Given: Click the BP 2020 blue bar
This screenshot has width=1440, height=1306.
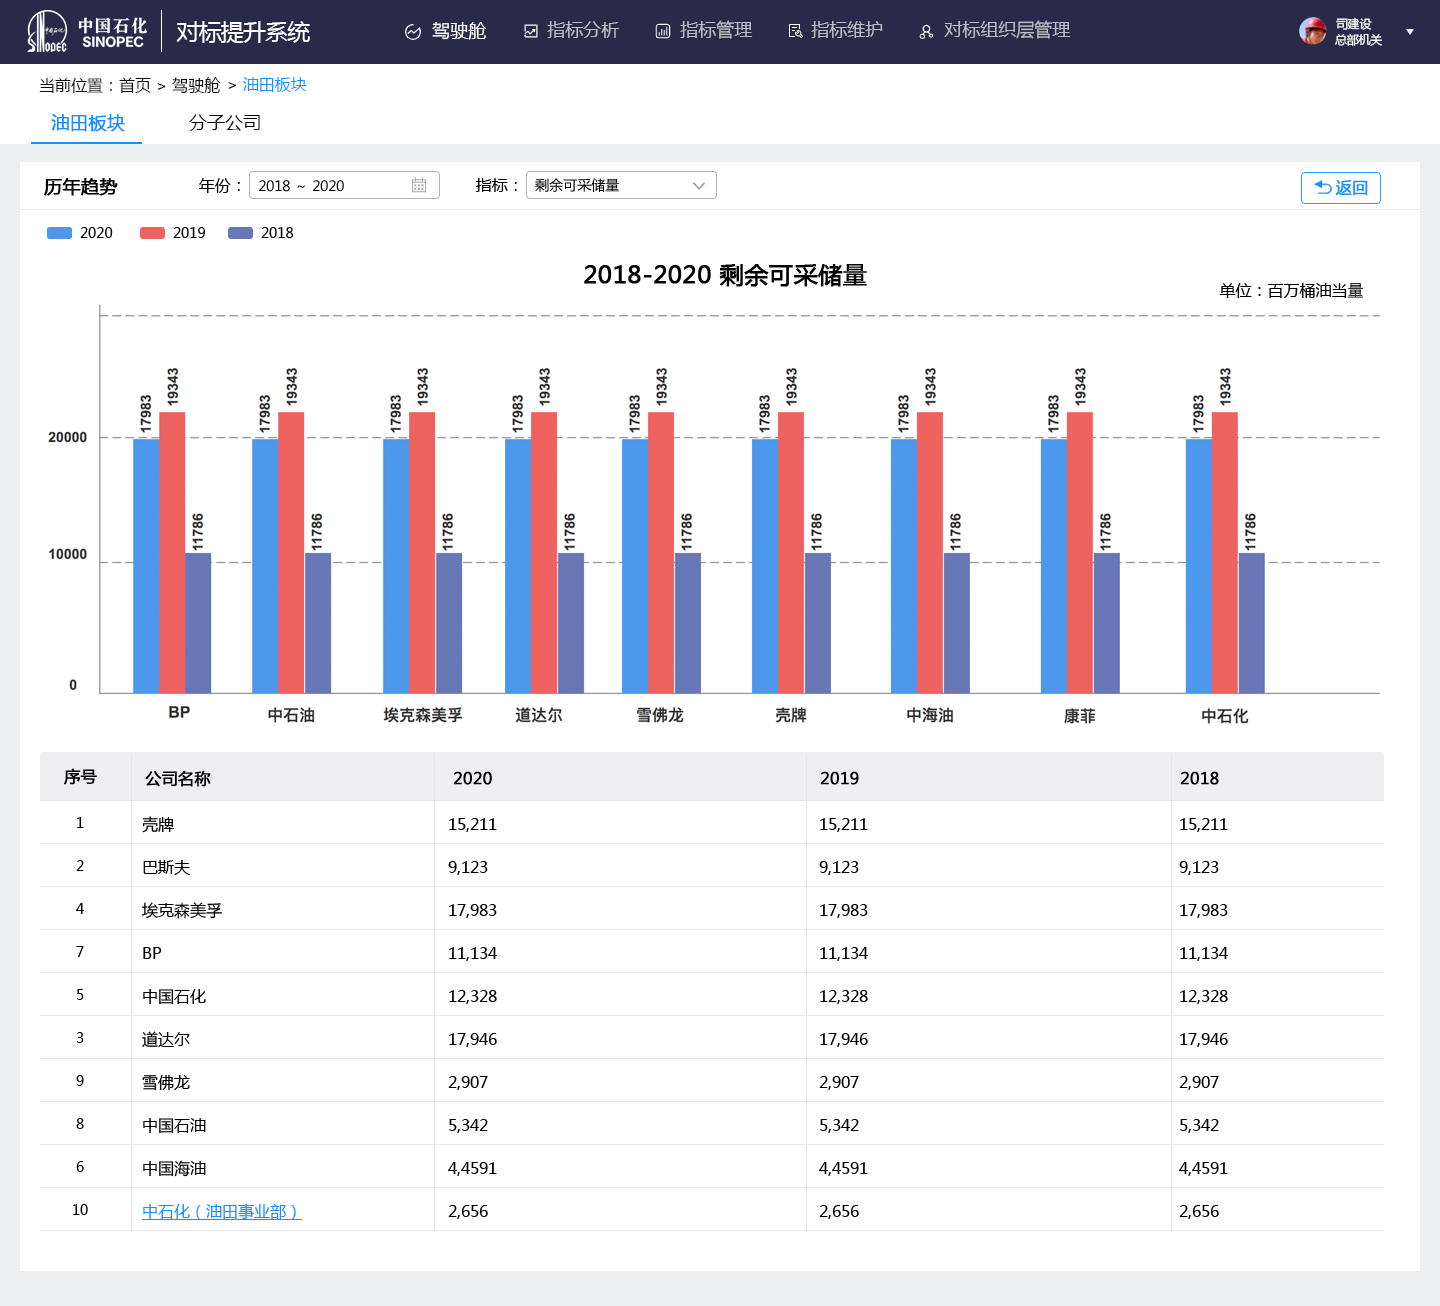Looking at the screenshot, I should [x=146, y=566].
